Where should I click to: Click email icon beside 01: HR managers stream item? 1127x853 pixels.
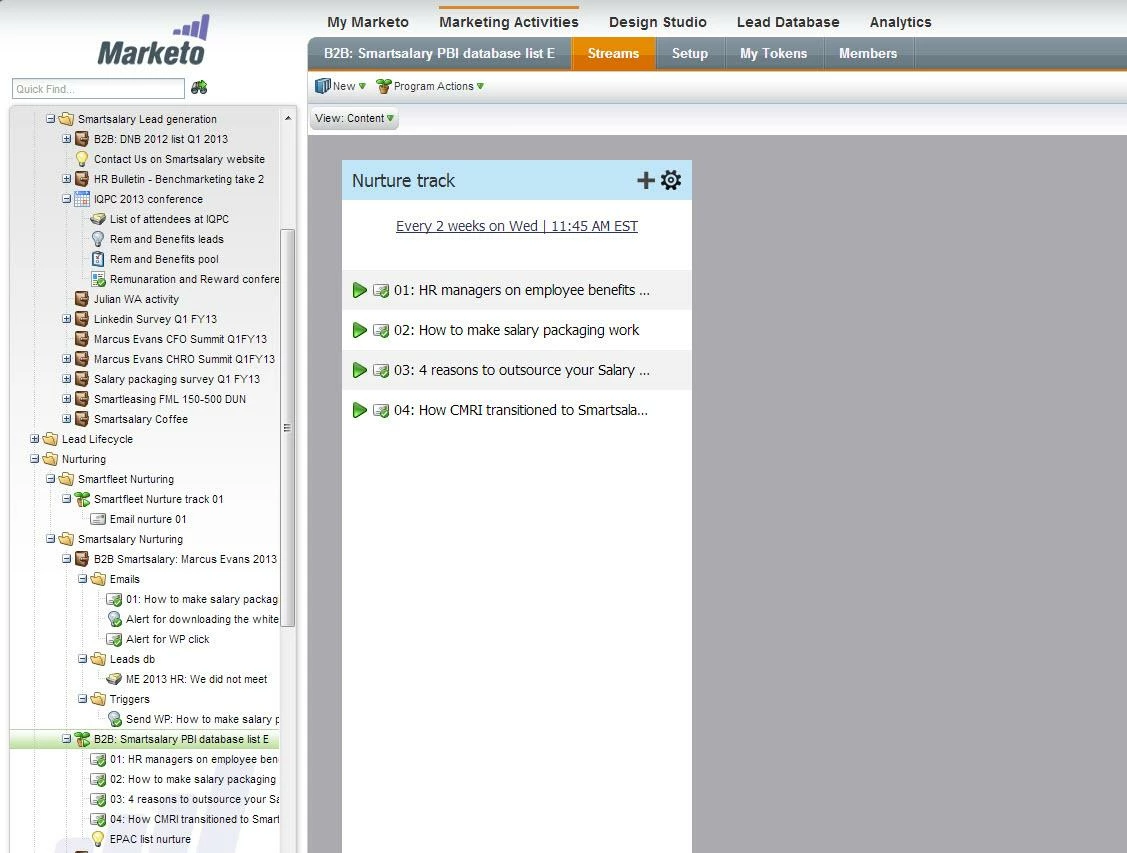(381, 290)
